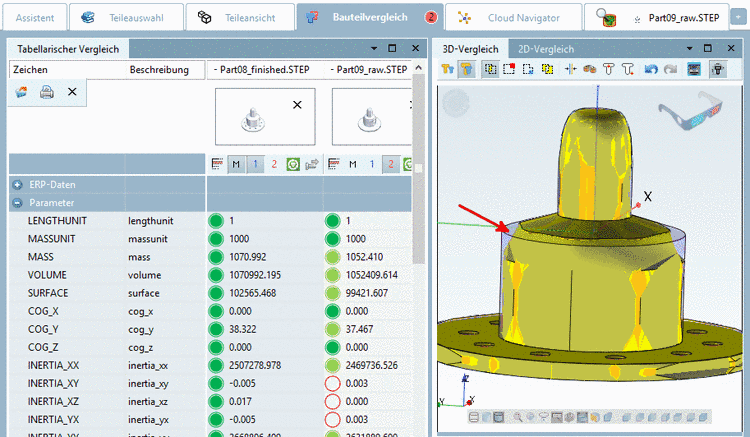Click the T-shaped part icon with red corner marker
This screenshot has width=750, height=437.
tap(628, 69)
